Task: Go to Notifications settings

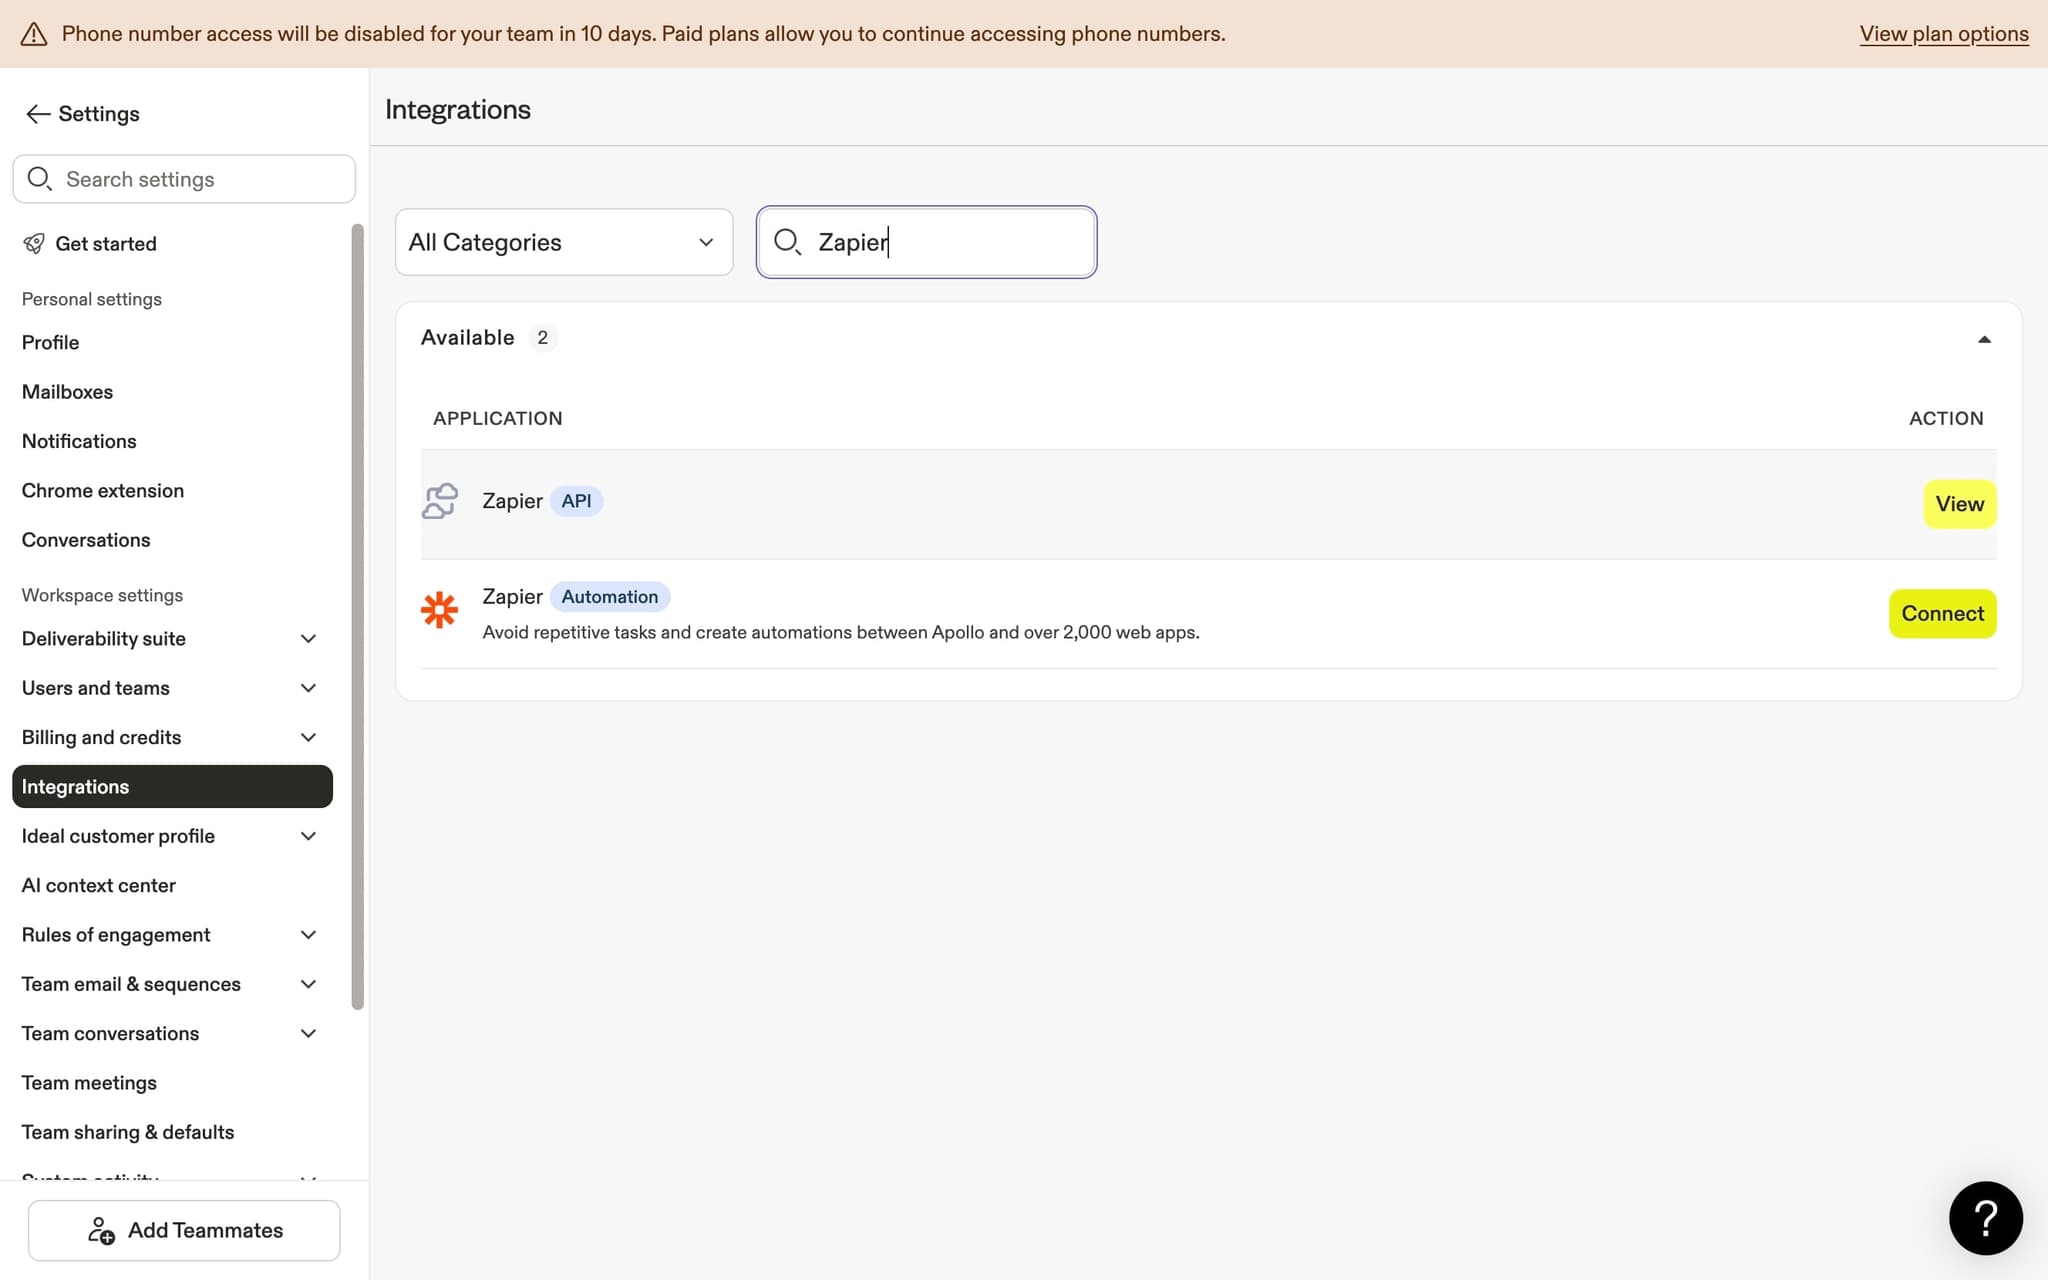Action: [79, 441]
